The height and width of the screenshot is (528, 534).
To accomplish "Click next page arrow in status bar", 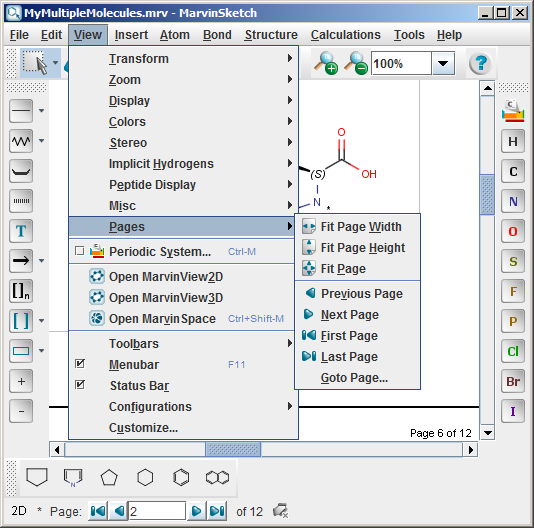I will 197,511.
